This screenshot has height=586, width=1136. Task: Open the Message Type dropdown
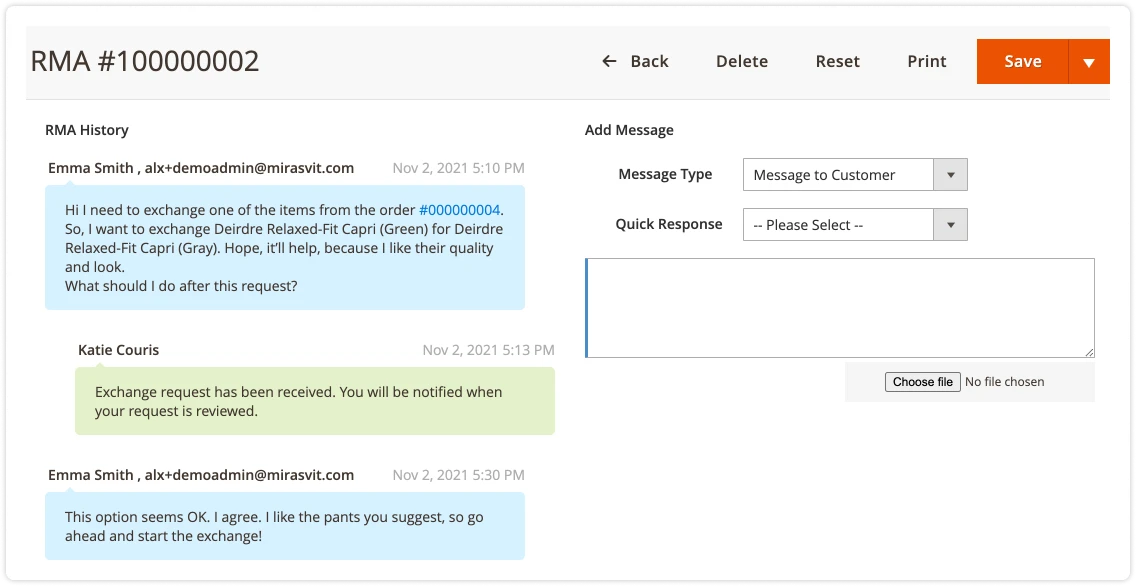950,174
